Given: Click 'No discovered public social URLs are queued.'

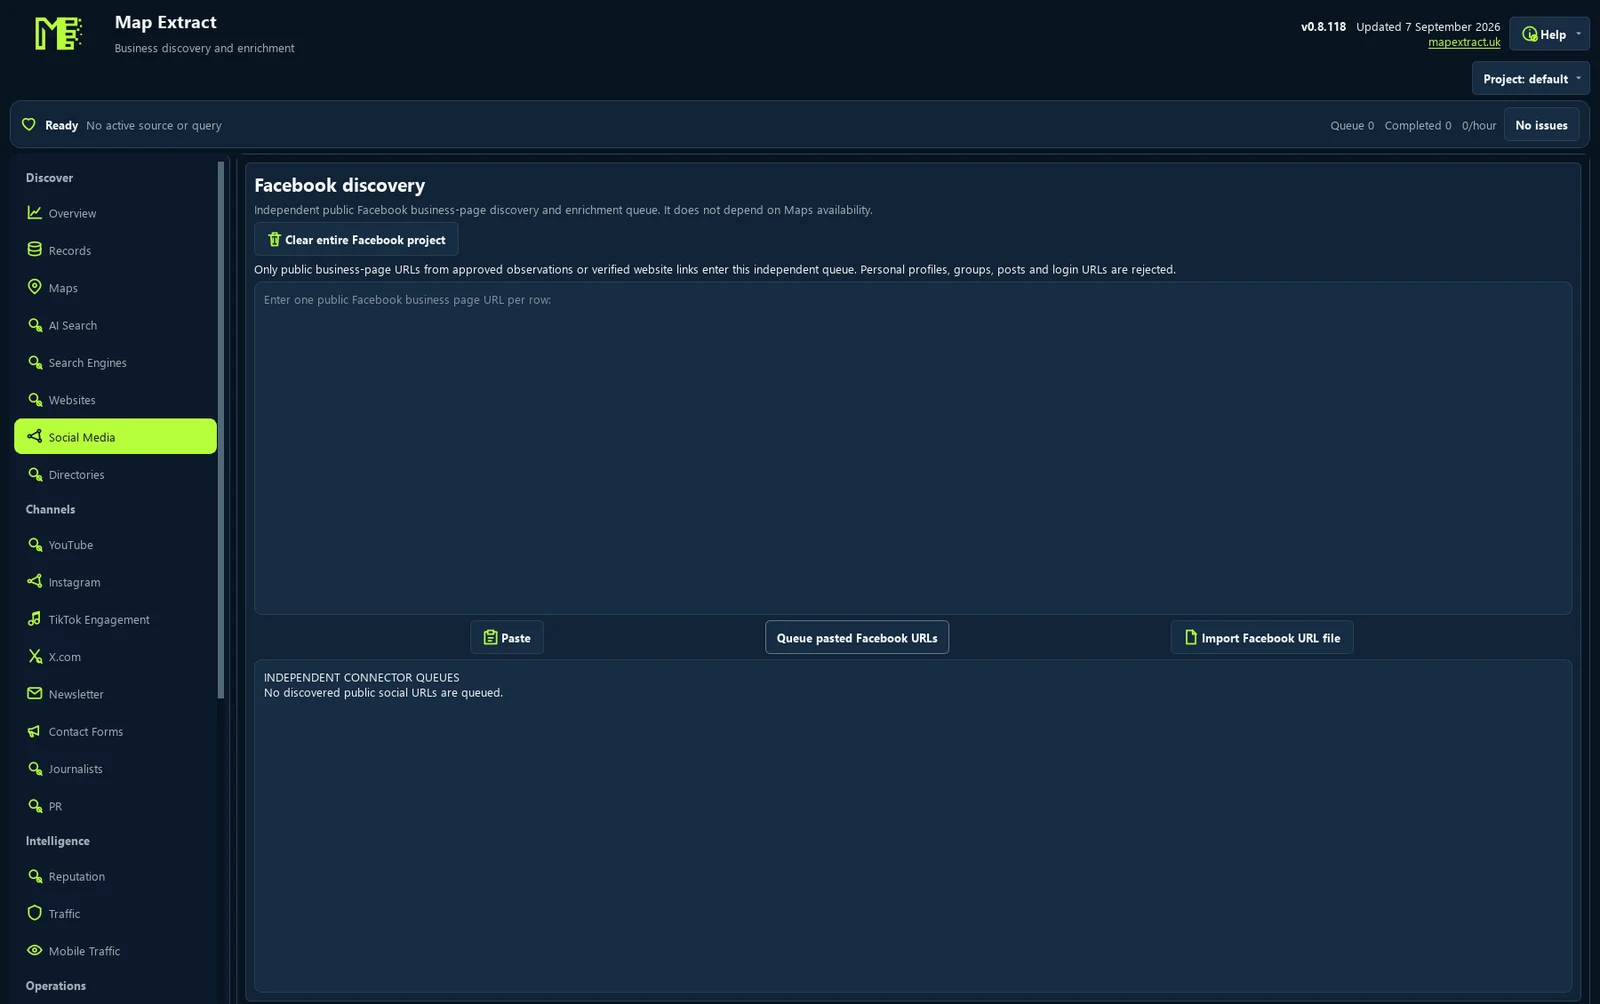Looking at the screenshot, I should coord(383,692).
